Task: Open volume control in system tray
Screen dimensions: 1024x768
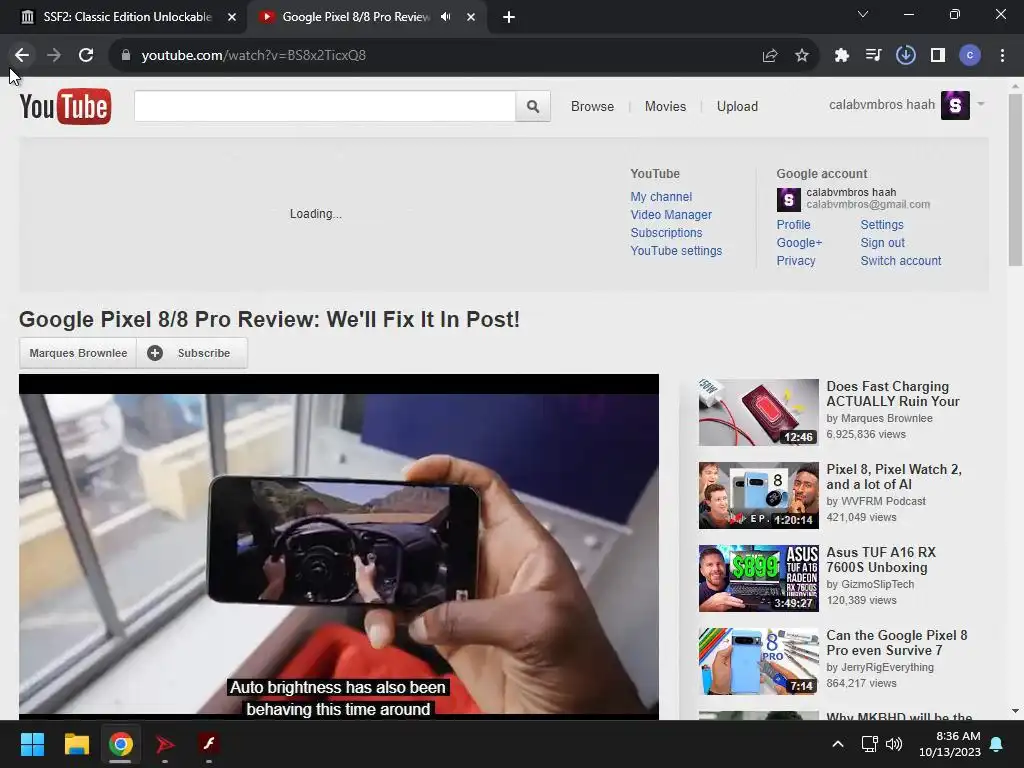Action: tap(894, 744)
